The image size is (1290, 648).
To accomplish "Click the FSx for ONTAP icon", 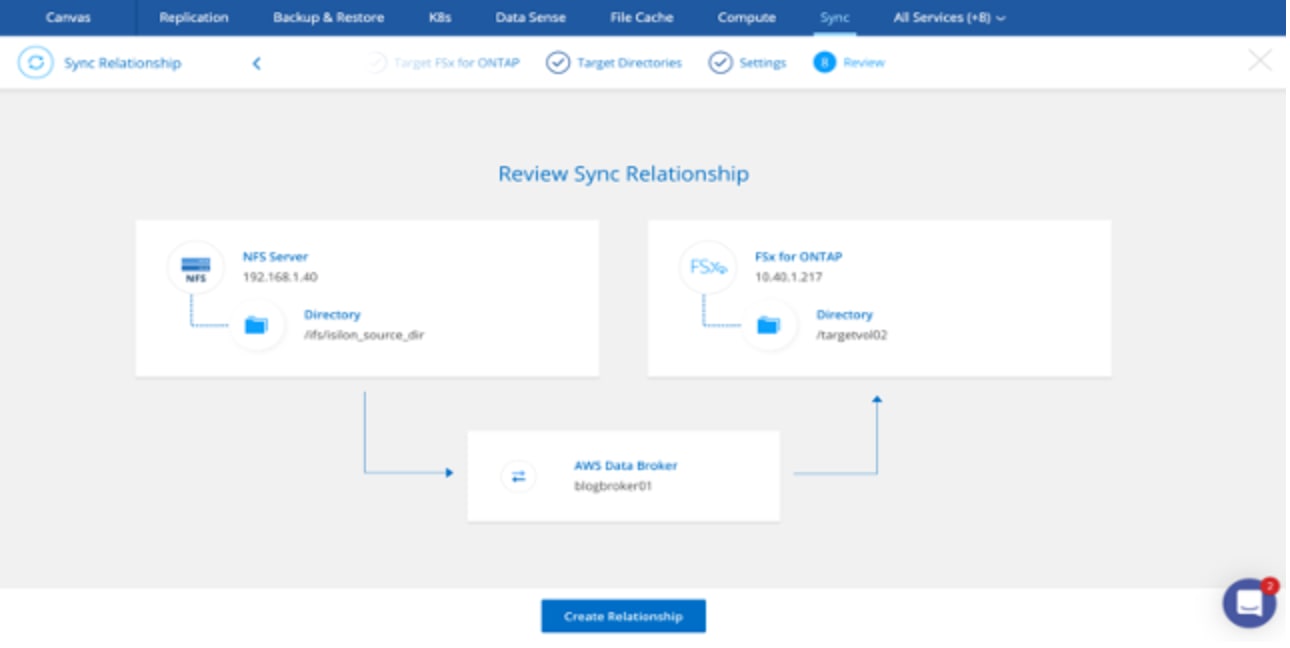I will tap(707, 268).
